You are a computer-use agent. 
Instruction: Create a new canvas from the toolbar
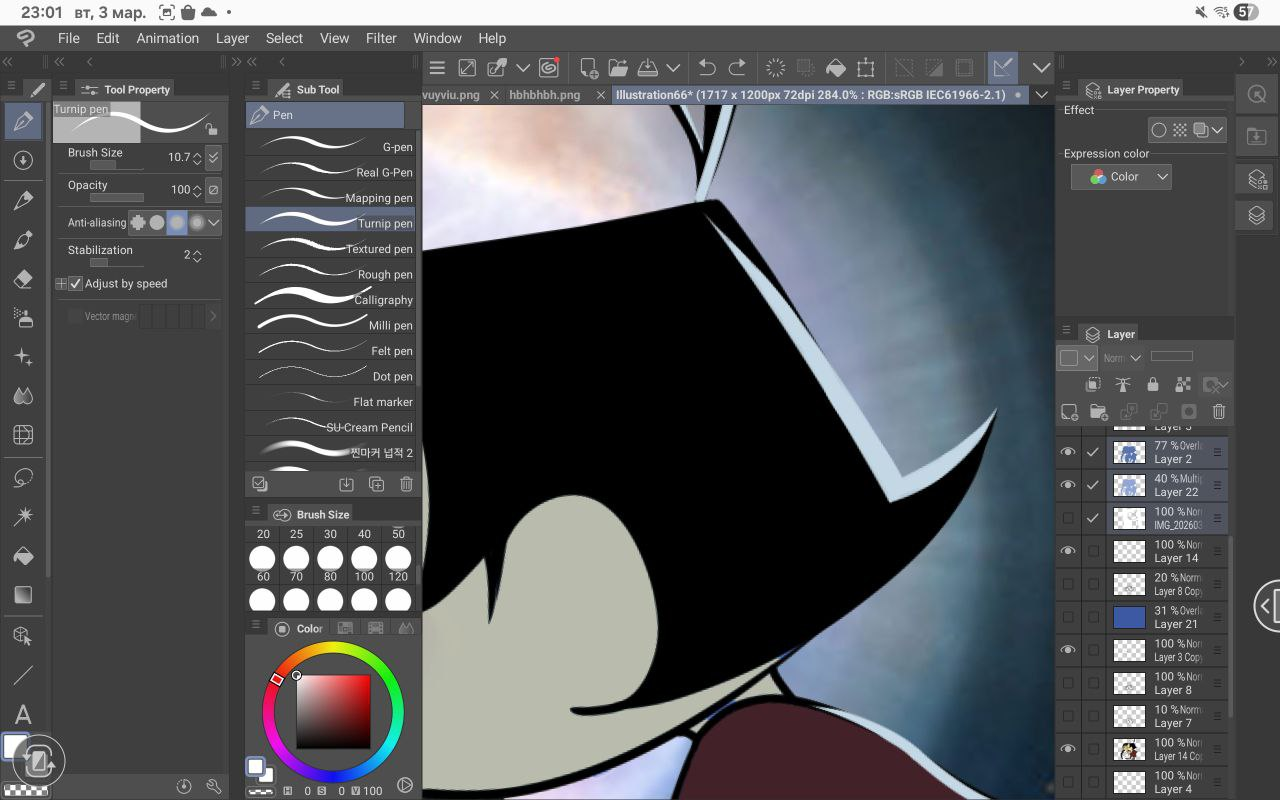tap(588, 68)
